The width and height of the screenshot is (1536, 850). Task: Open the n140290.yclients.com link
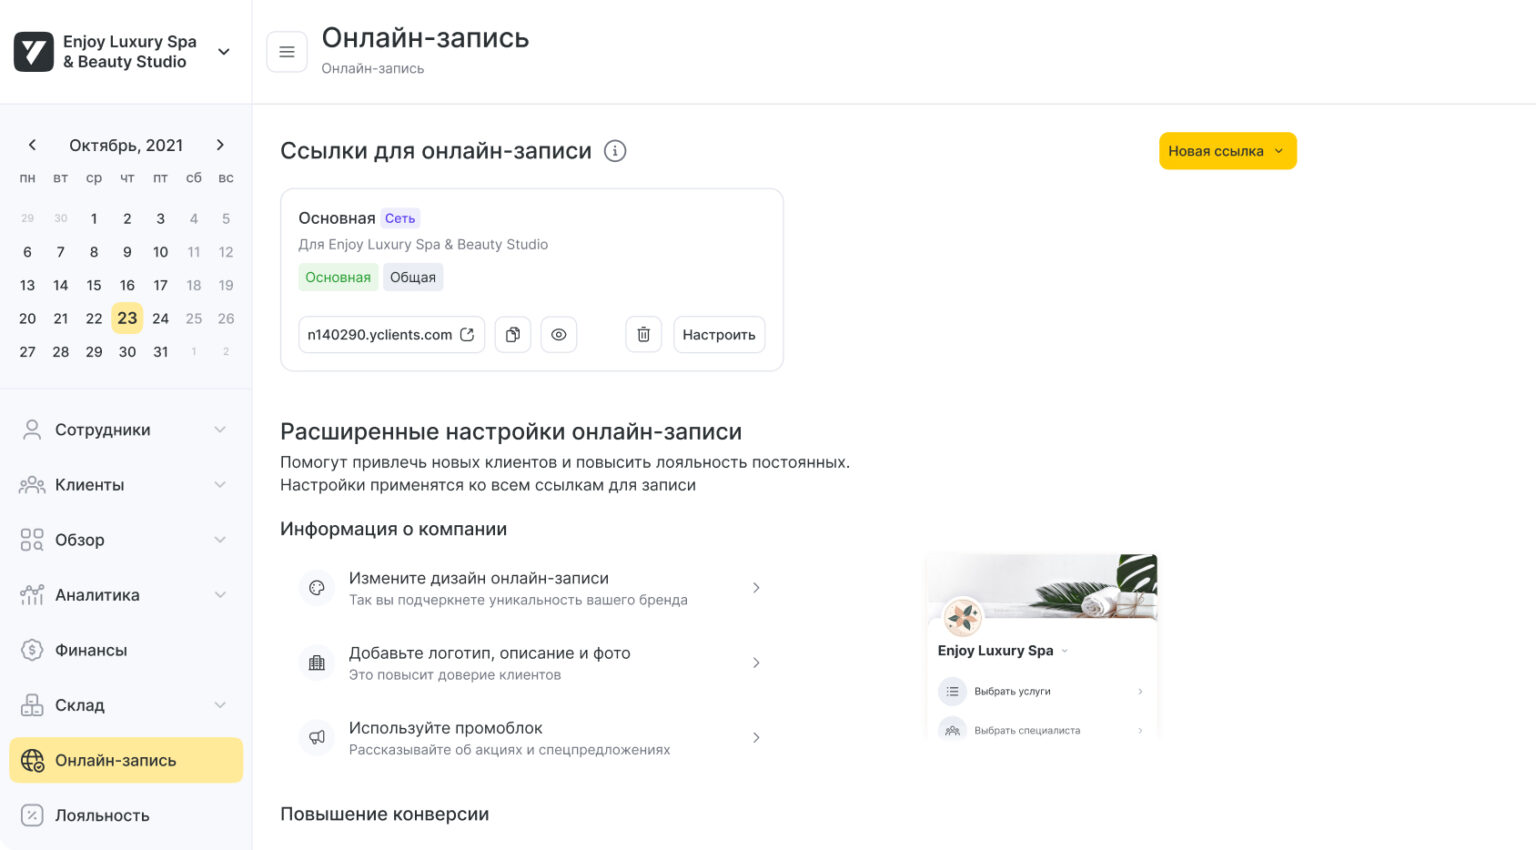(391, 335)
